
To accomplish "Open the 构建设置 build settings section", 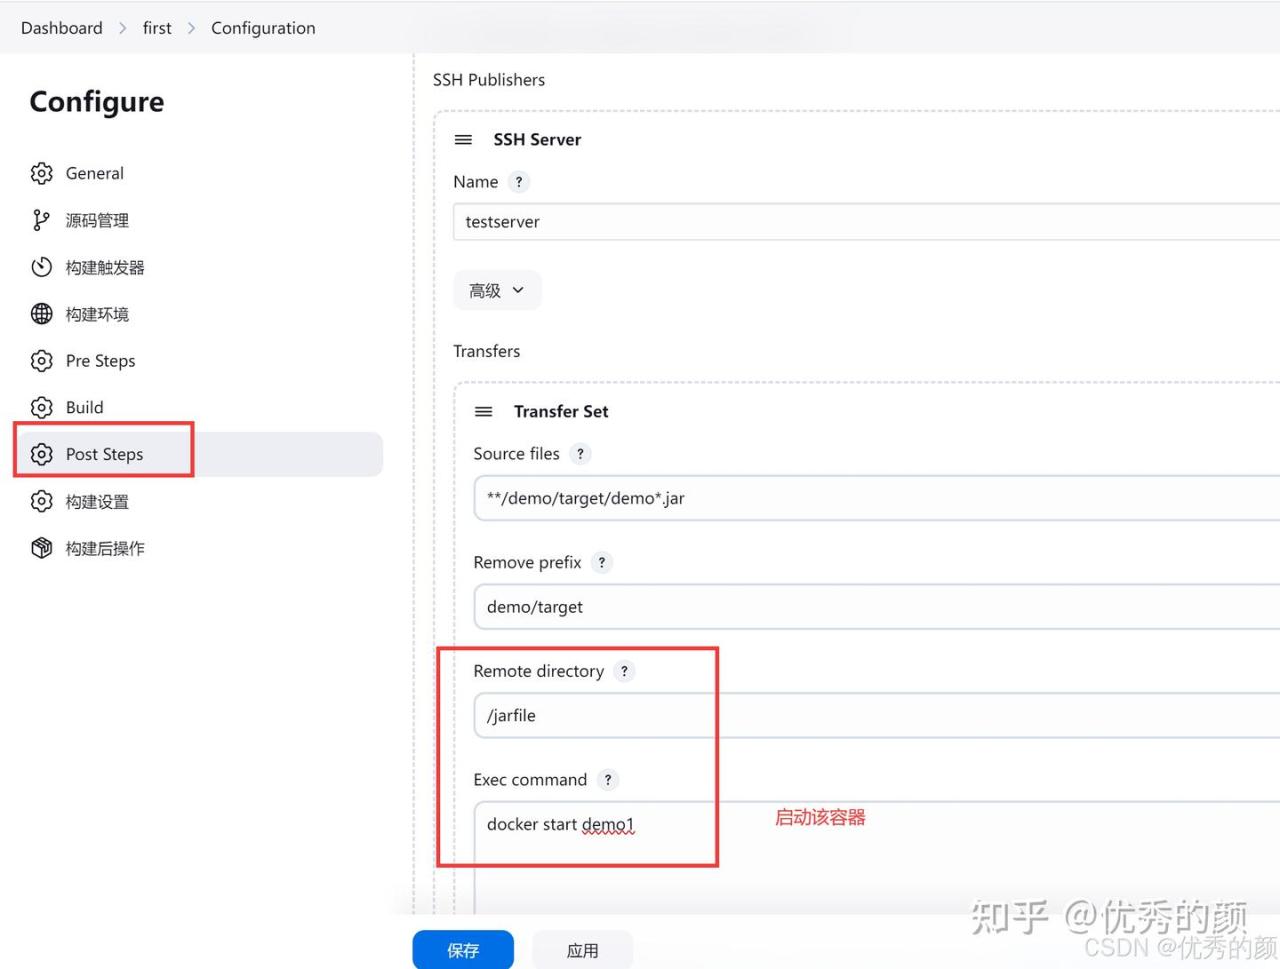I will pos(97,502).
